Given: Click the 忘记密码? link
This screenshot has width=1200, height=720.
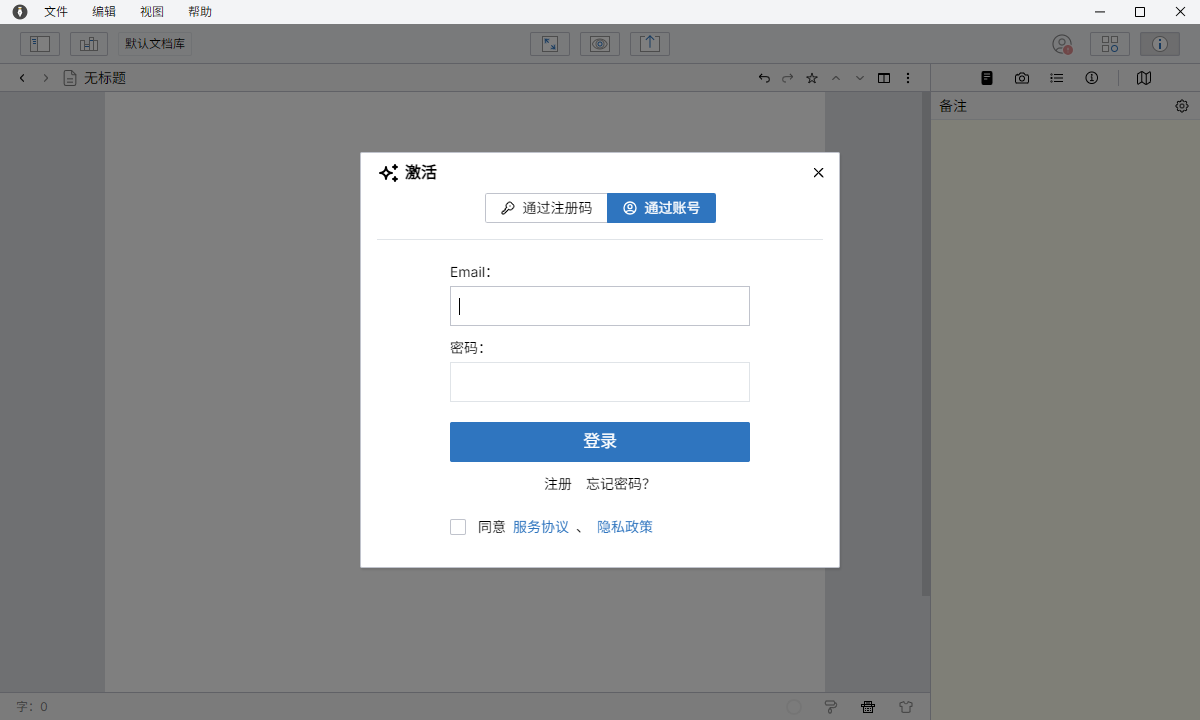Looking at the screenshot, I should (618, 484).
